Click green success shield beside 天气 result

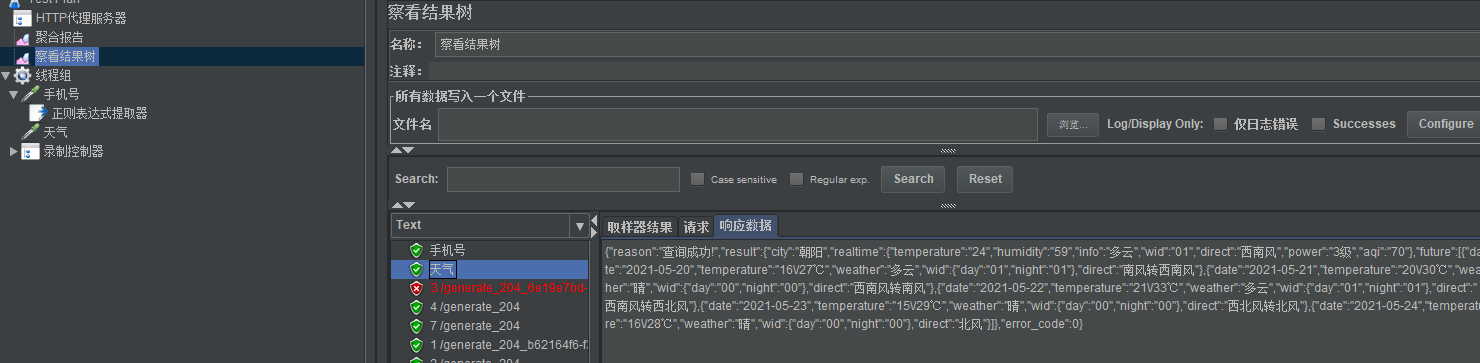[416, 269]
